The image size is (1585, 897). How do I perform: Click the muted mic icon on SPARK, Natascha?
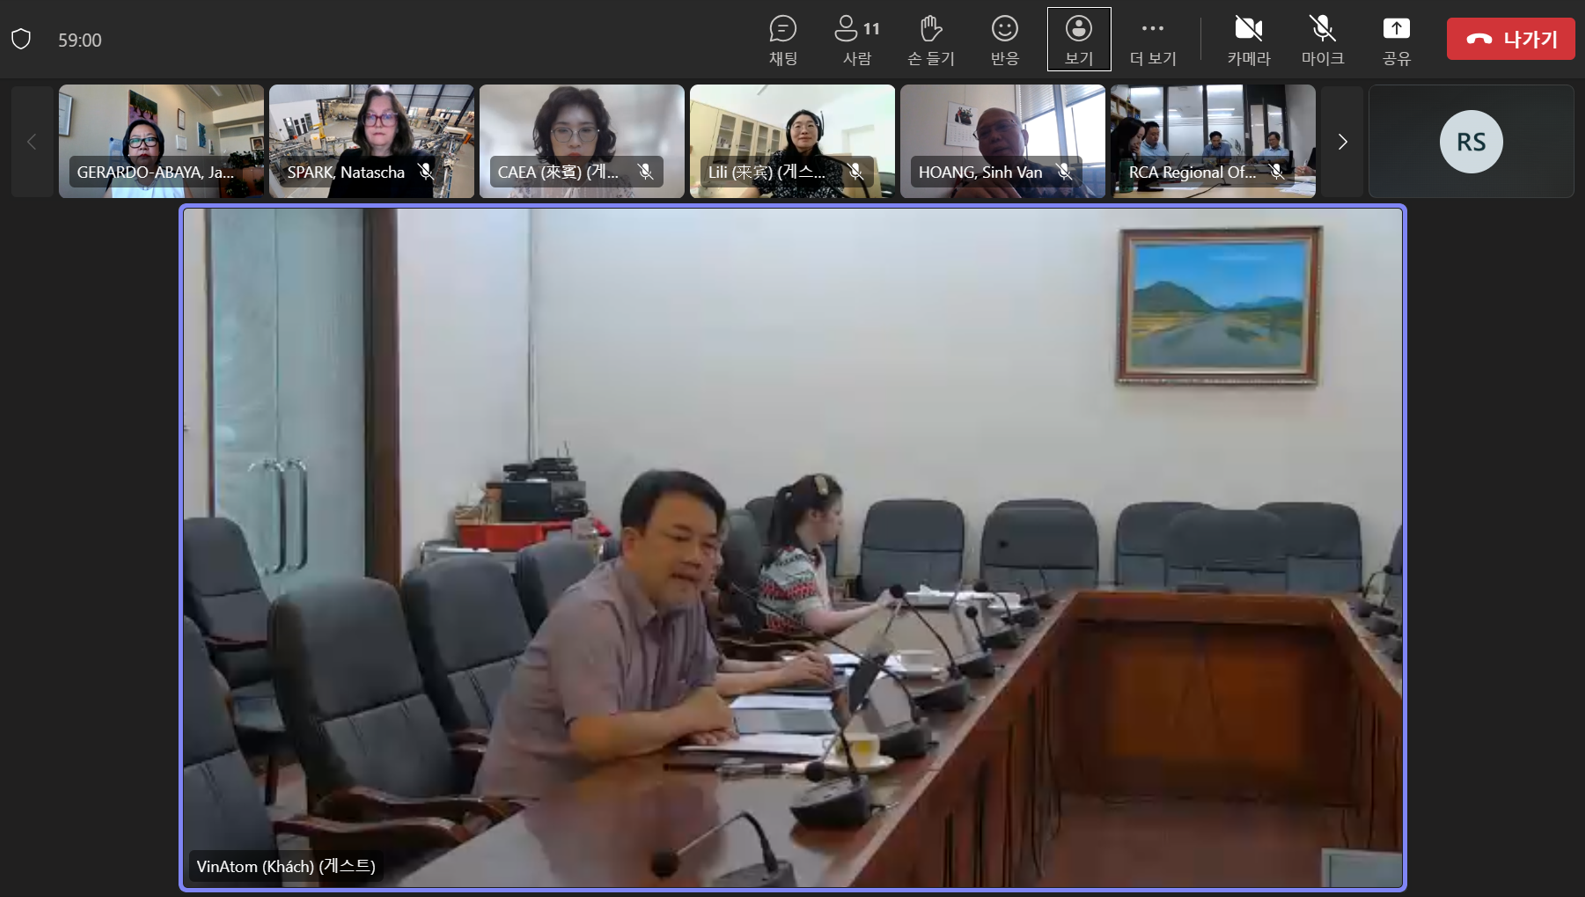(x=426, y=172)
